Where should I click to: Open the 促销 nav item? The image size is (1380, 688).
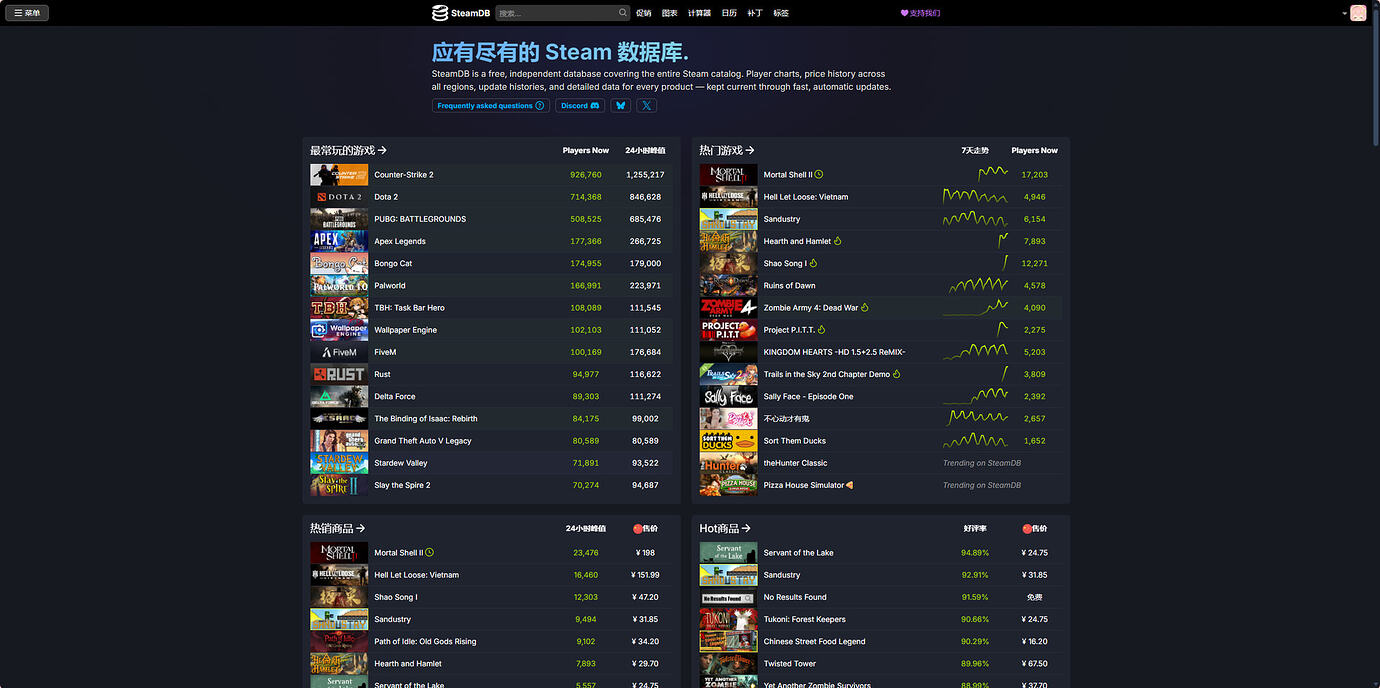point(644,13)
